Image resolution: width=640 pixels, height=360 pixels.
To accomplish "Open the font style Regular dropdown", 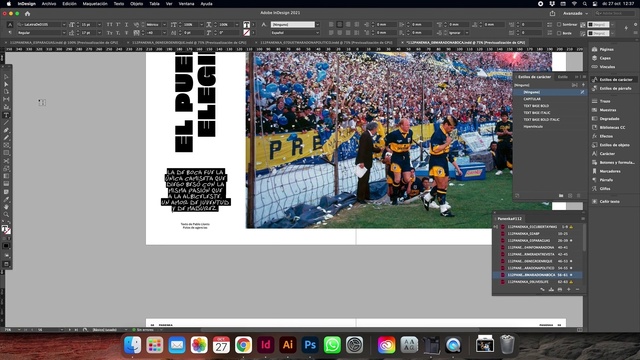I will pyautogui.click(x=64, y=33).
